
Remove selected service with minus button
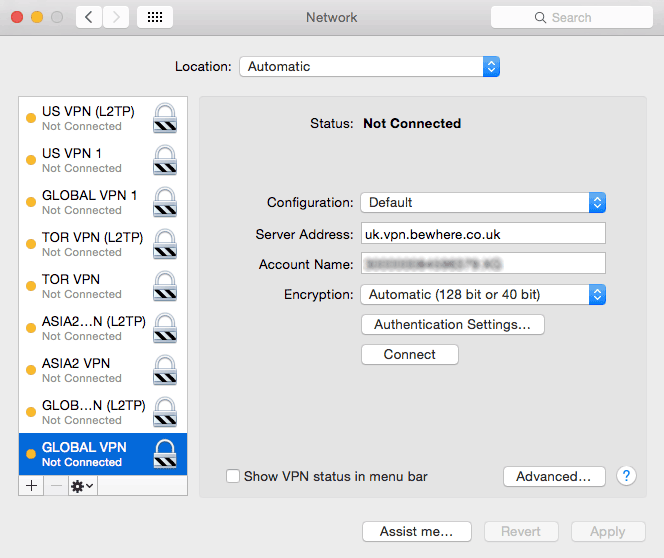[x=56, y=486]
